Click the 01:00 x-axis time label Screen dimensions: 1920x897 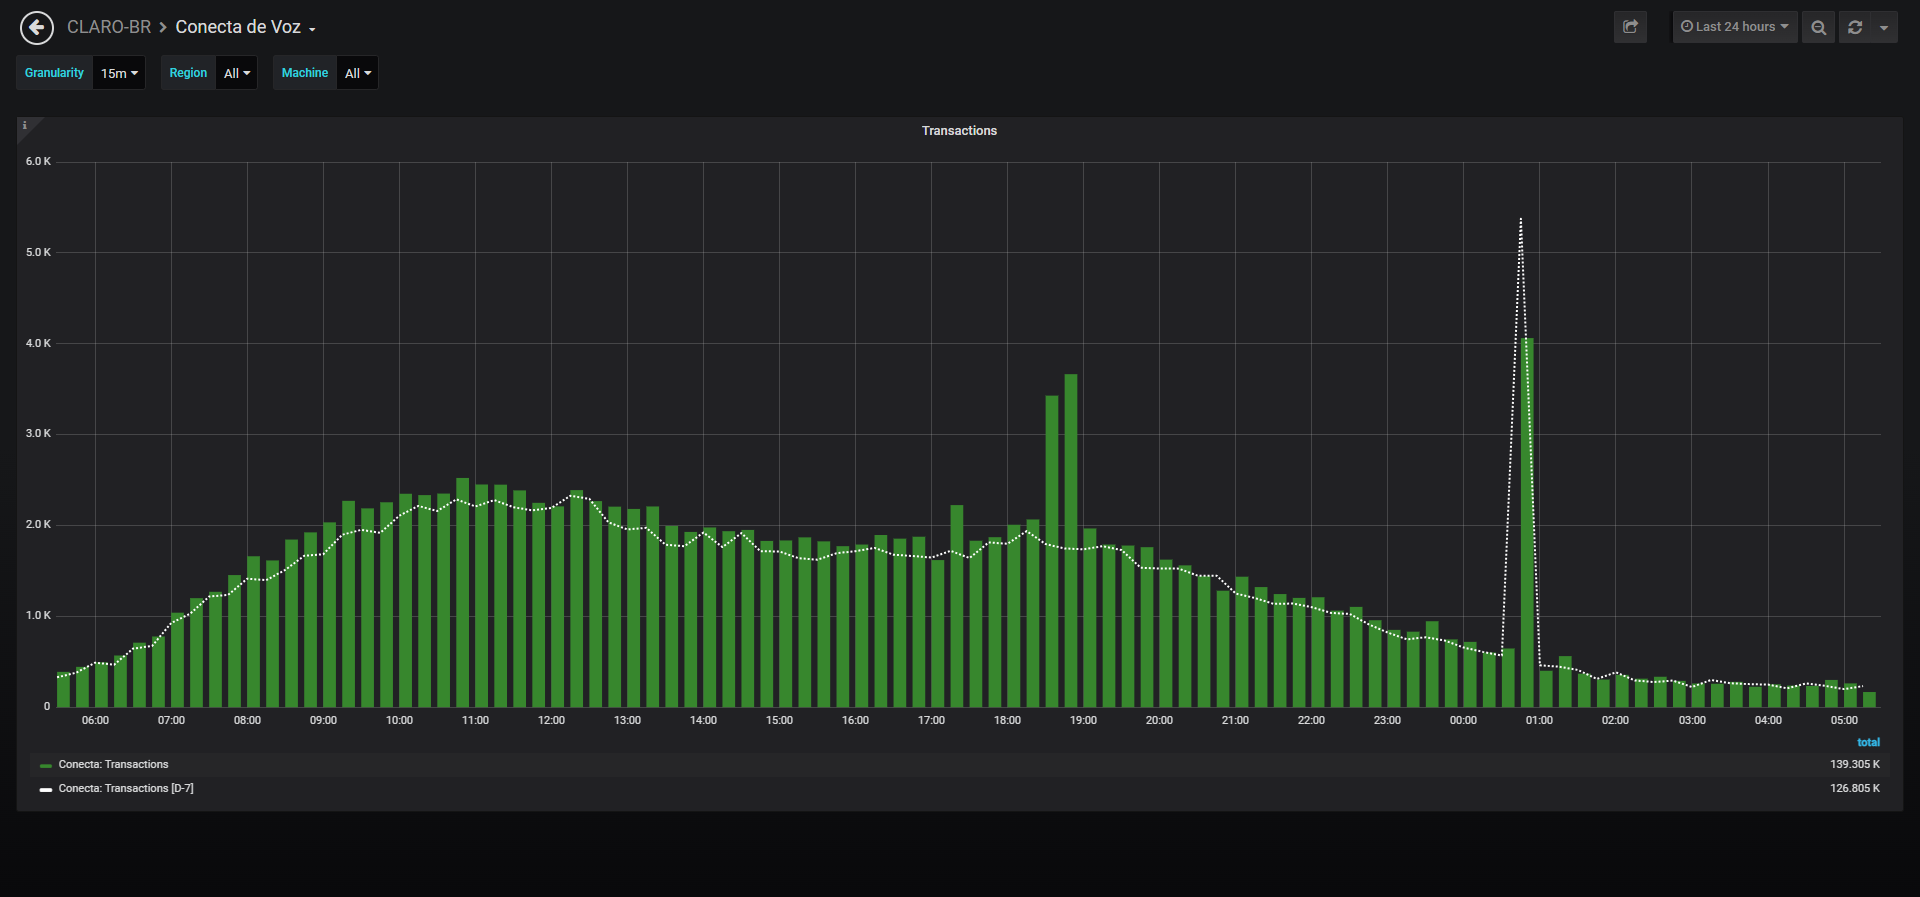point(1539,720)
